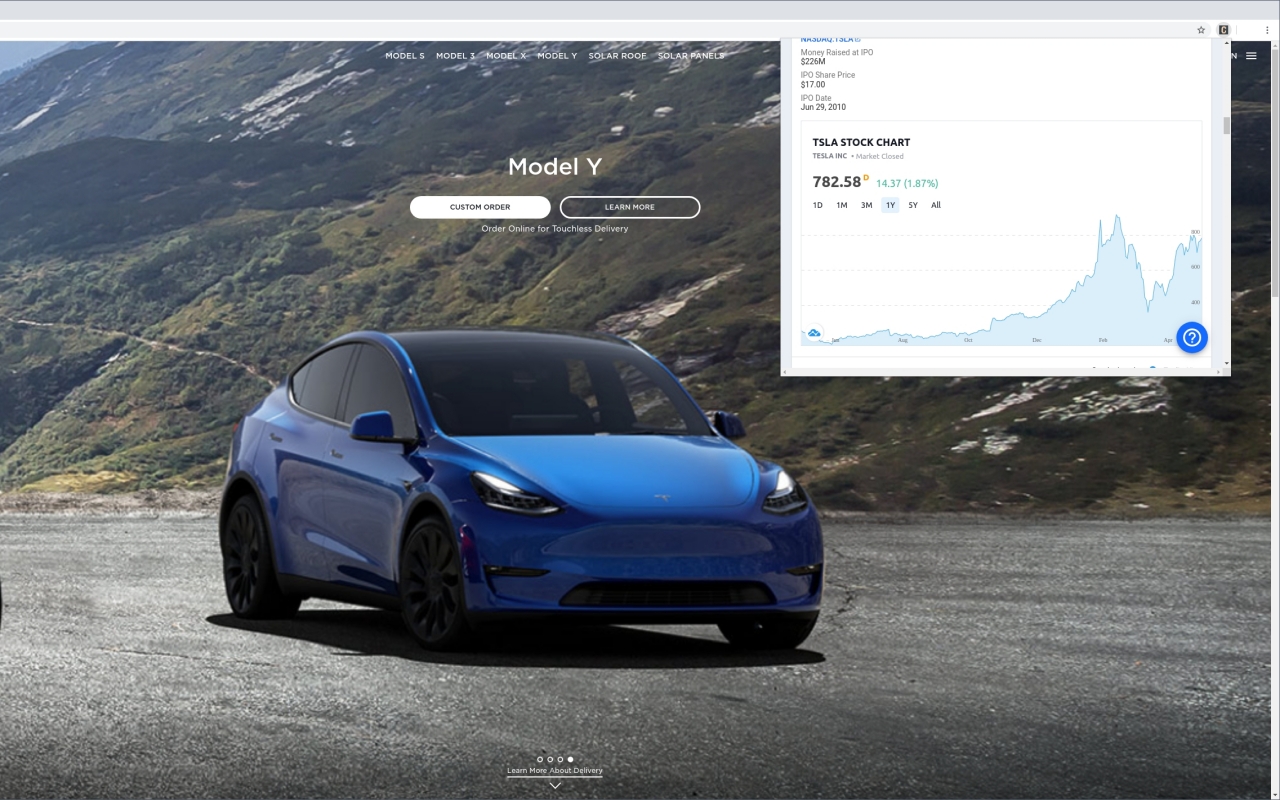Screen dimensions: 1280x800
Task: Open the Crunchbase extension icon in toolbar
Action: point(1223,30)
